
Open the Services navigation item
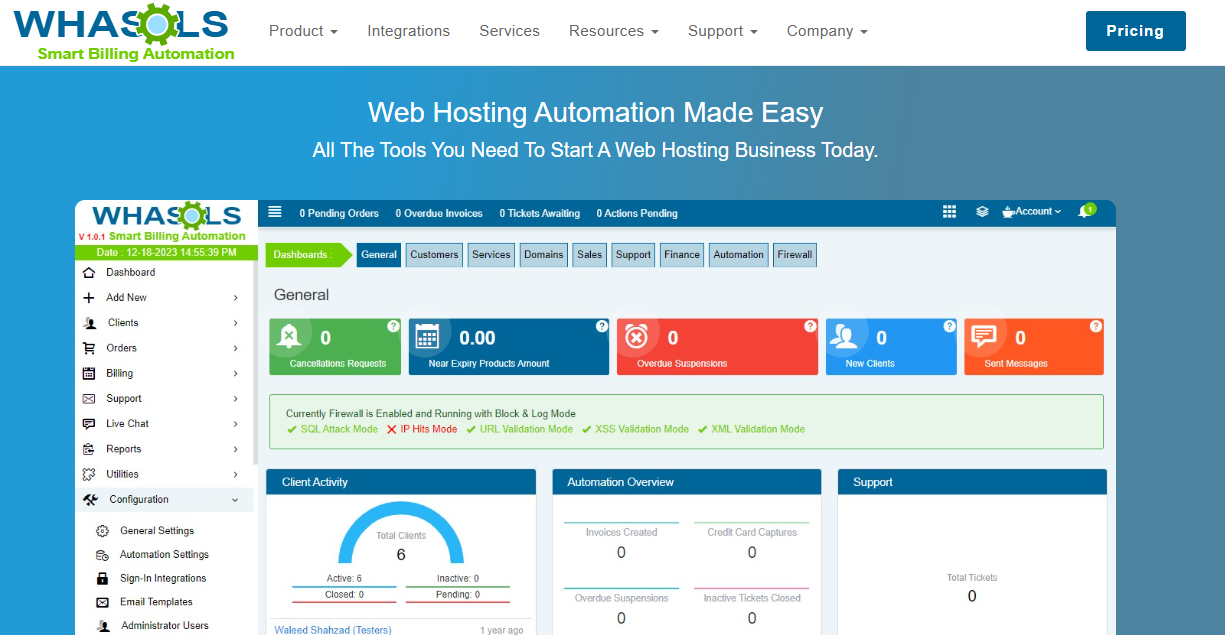coord(509,31)
